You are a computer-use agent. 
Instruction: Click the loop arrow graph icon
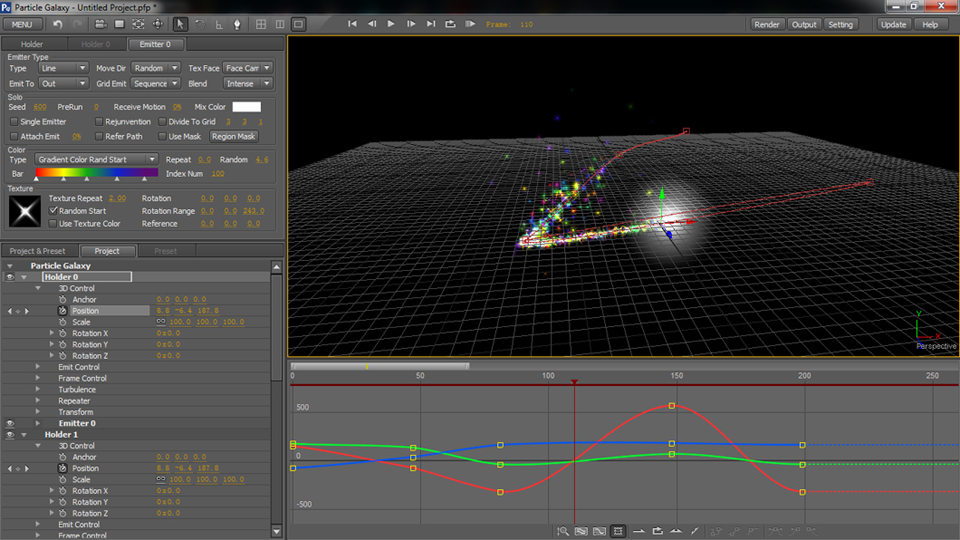tap(658, 531)
